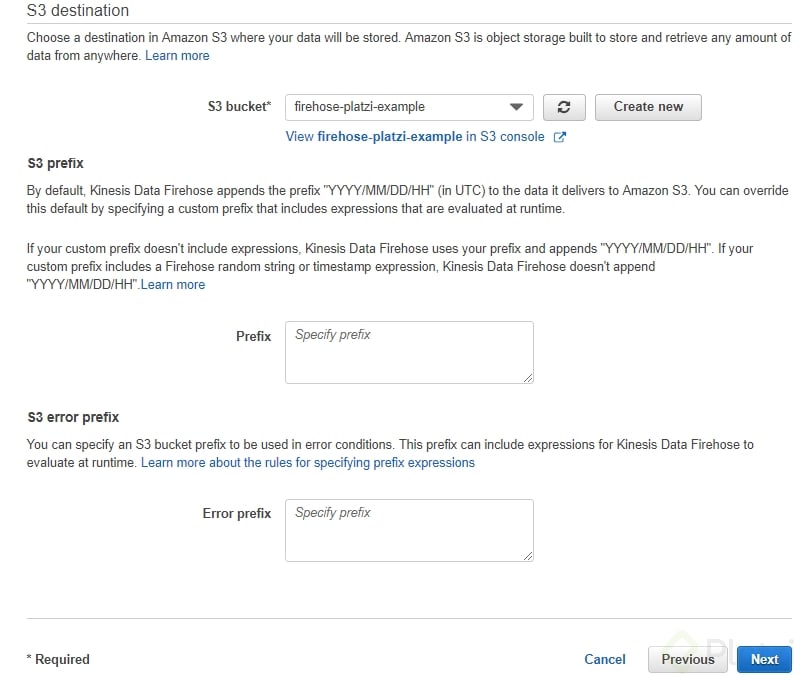This screenshot has height=681, width=803.
Task: Grab the Error prefix textarea resize handle
Action: [x=528, y=556]
